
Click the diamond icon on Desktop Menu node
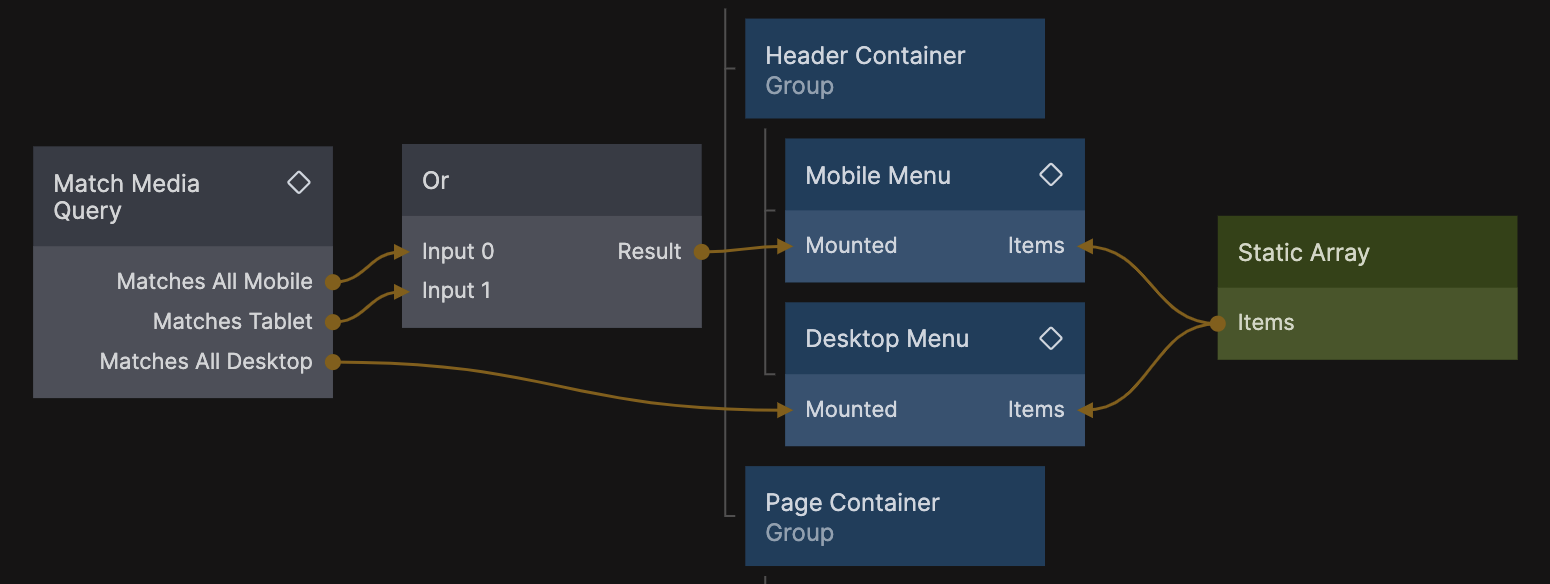point(1050,339)
